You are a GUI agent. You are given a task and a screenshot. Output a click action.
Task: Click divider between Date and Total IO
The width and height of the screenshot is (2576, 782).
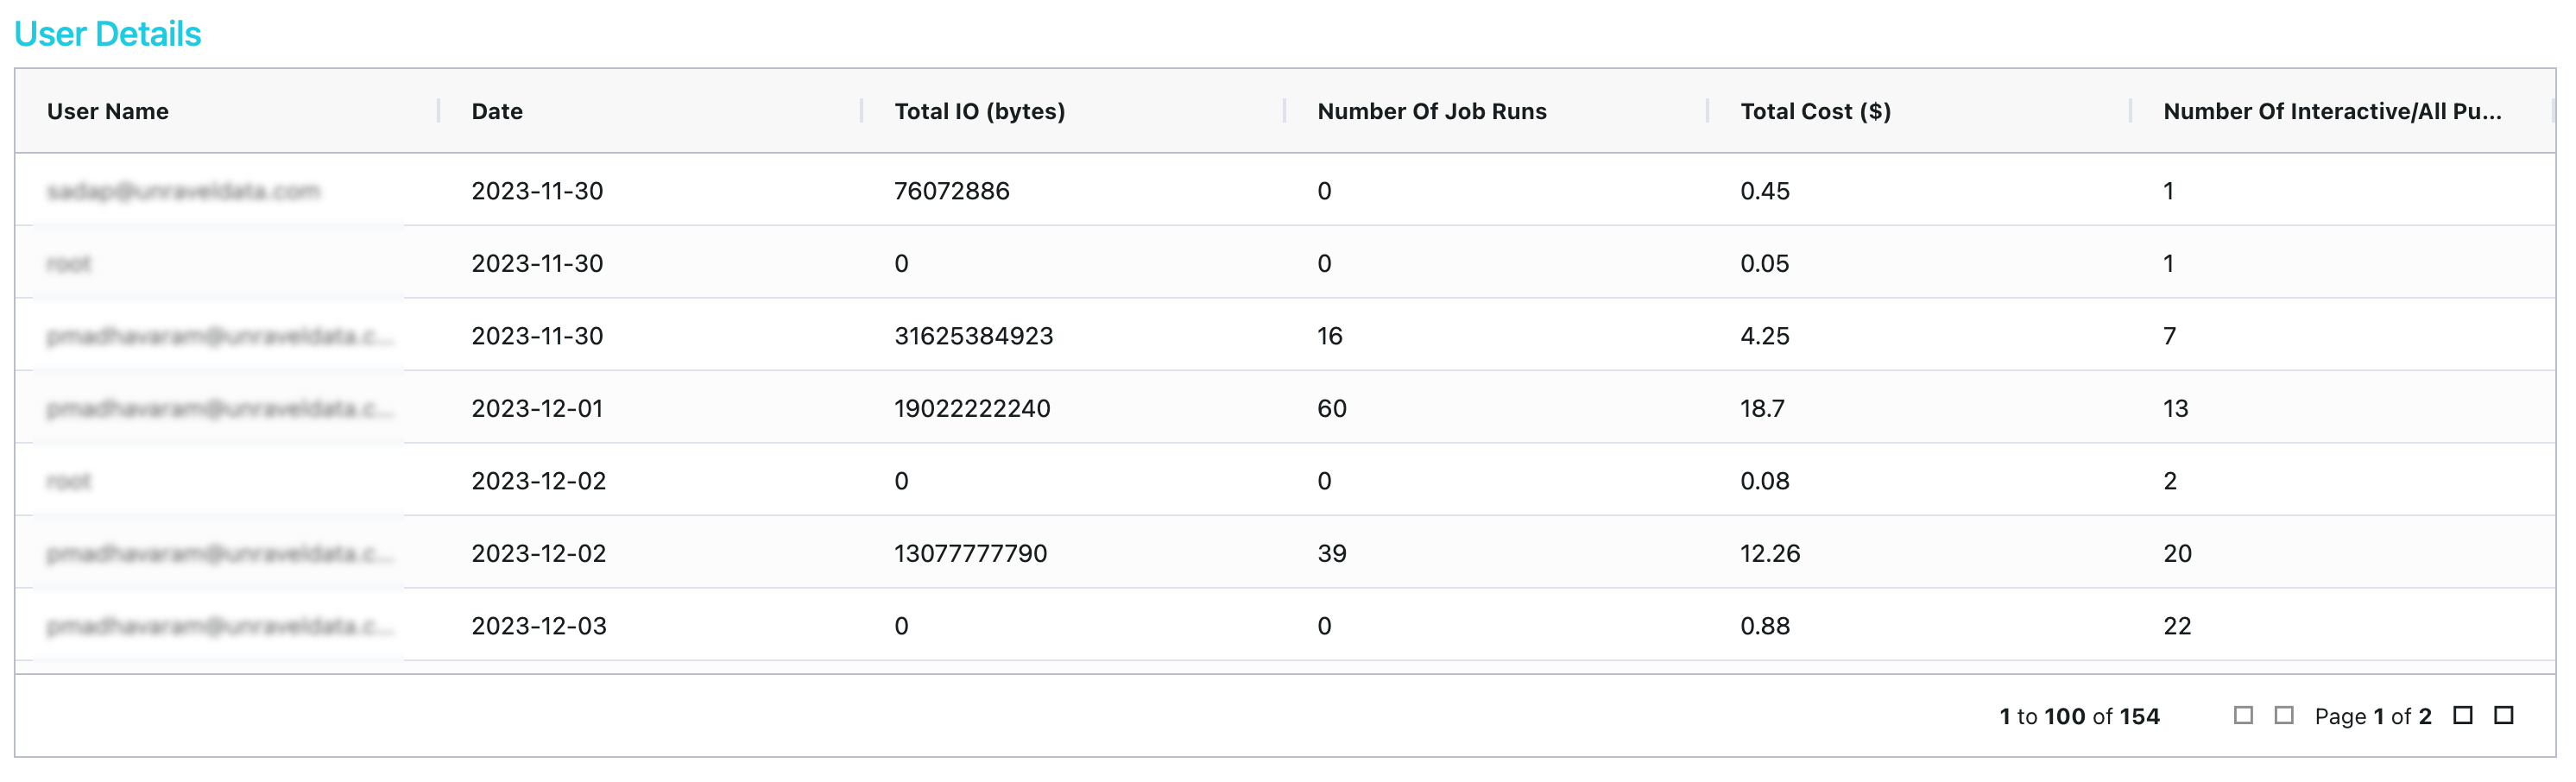click(x=862, y=111)
